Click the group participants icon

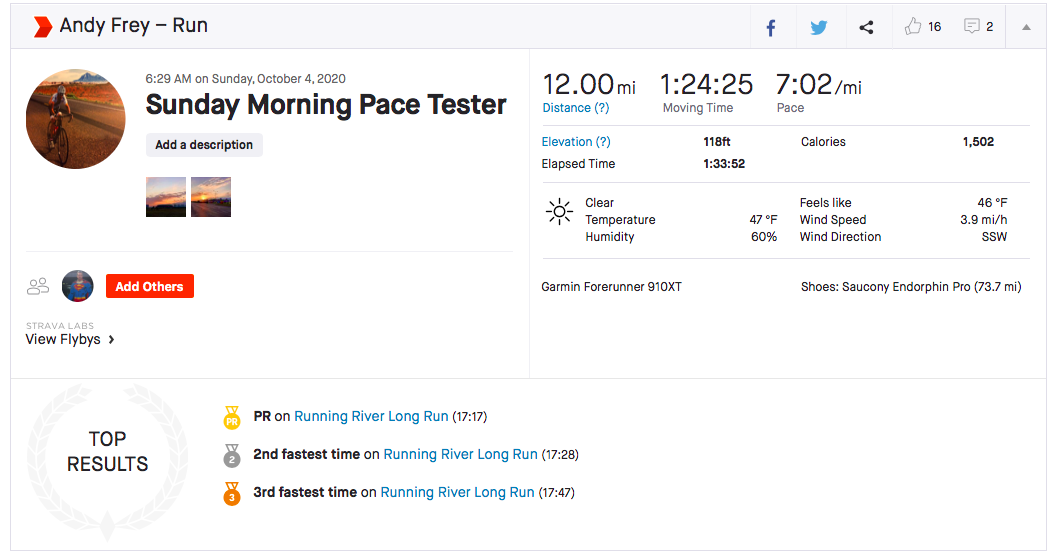point(38,287)
